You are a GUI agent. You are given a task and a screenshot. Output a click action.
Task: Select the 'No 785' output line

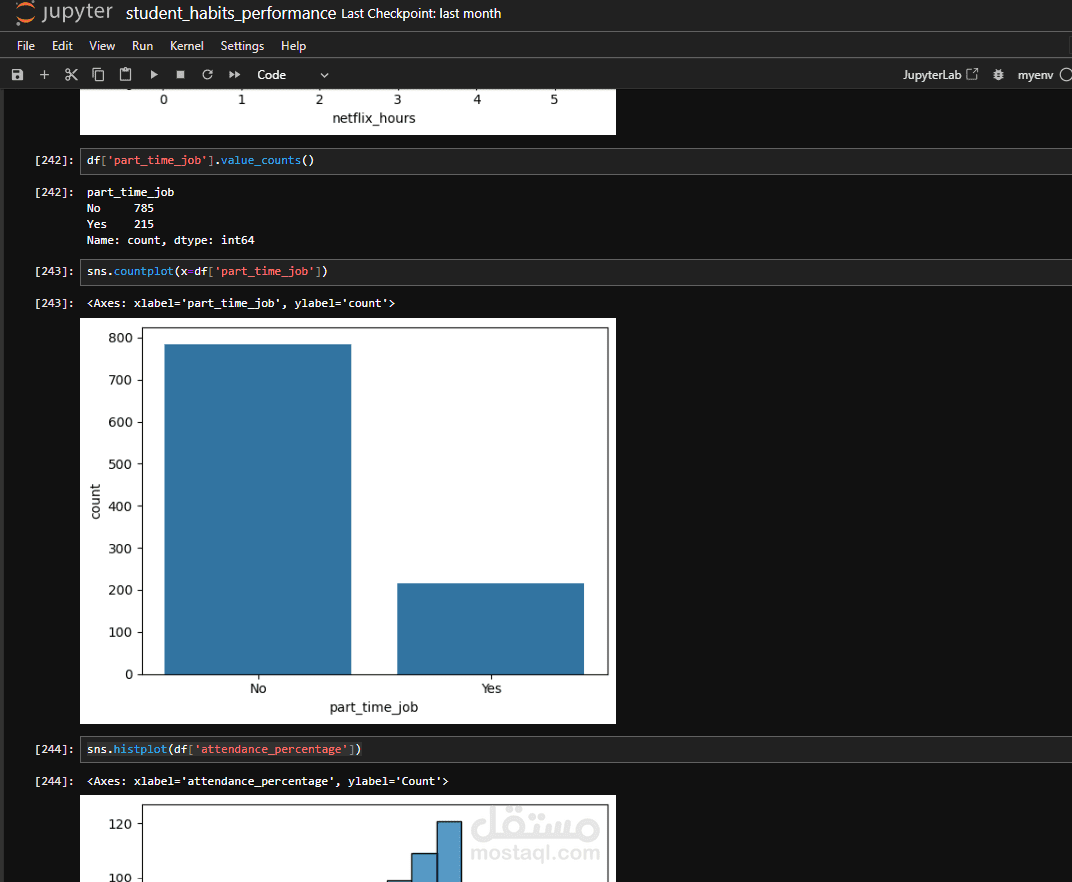pos(120,208)
